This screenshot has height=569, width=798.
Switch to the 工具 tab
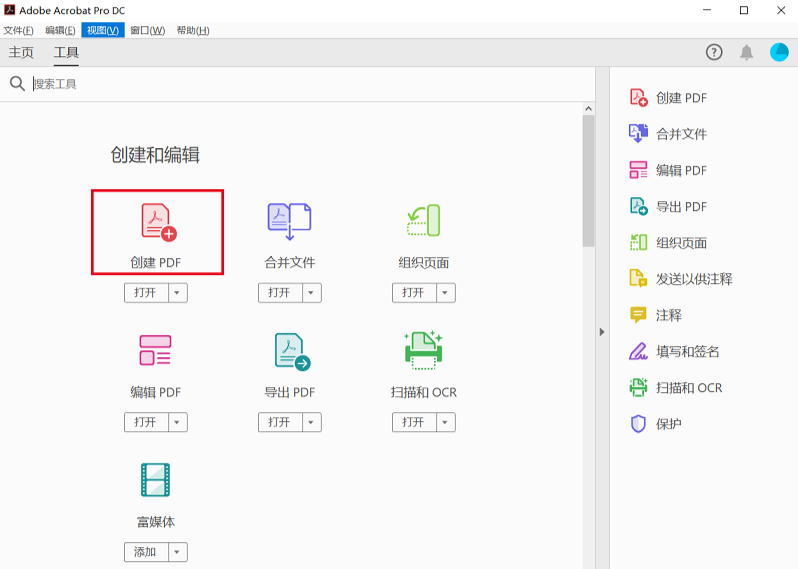pyautogui.click(x=66, y=52)
